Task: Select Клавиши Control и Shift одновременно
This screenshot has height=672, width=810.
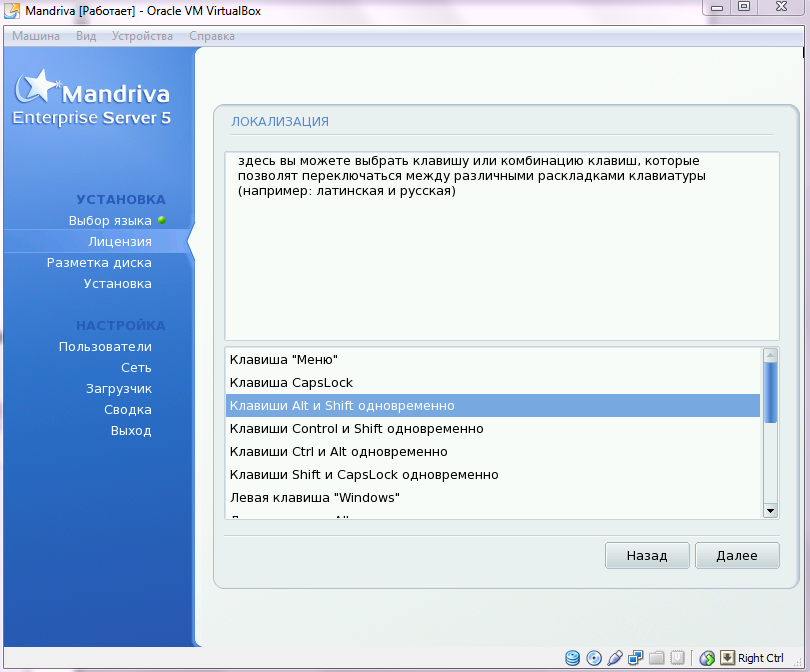Action: pyautogui.click(x=493, y=429)
